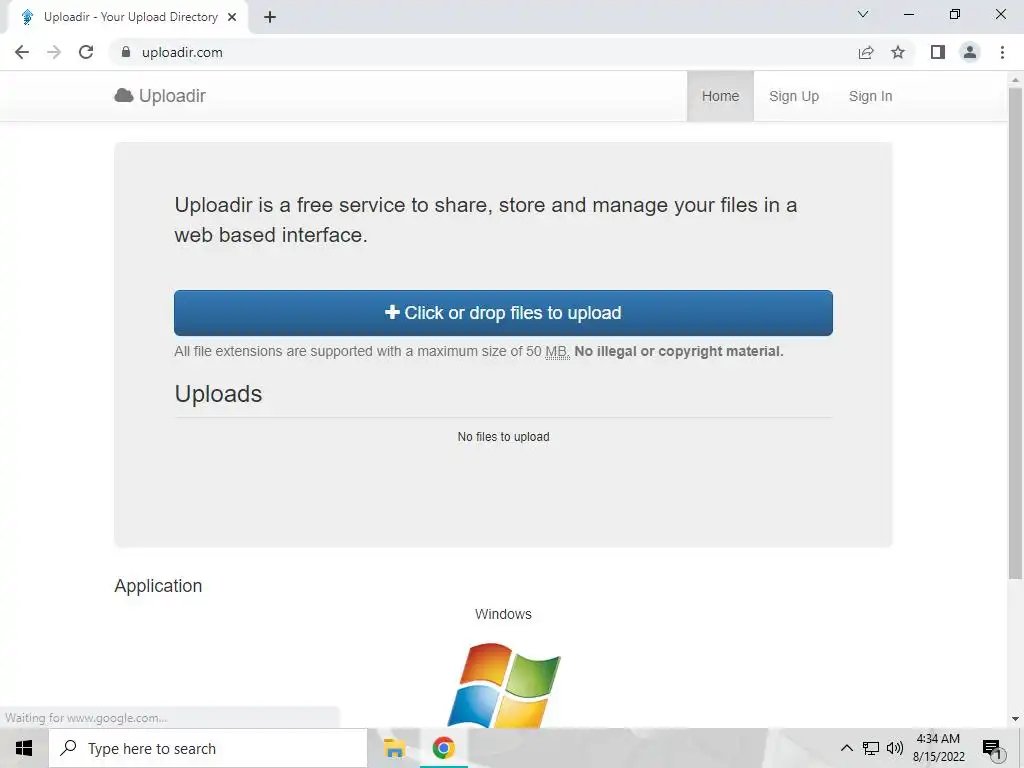The height and width of the screenshot is (768, 1024).
Task: Click scrollbar down arrow
Action: tap(1015, 720)
